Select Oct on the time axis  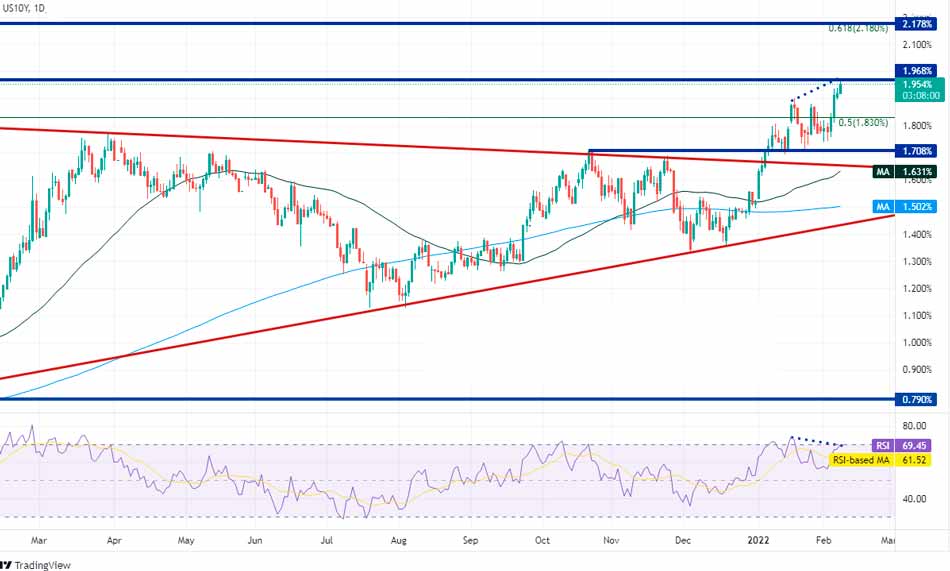(542, 538)
